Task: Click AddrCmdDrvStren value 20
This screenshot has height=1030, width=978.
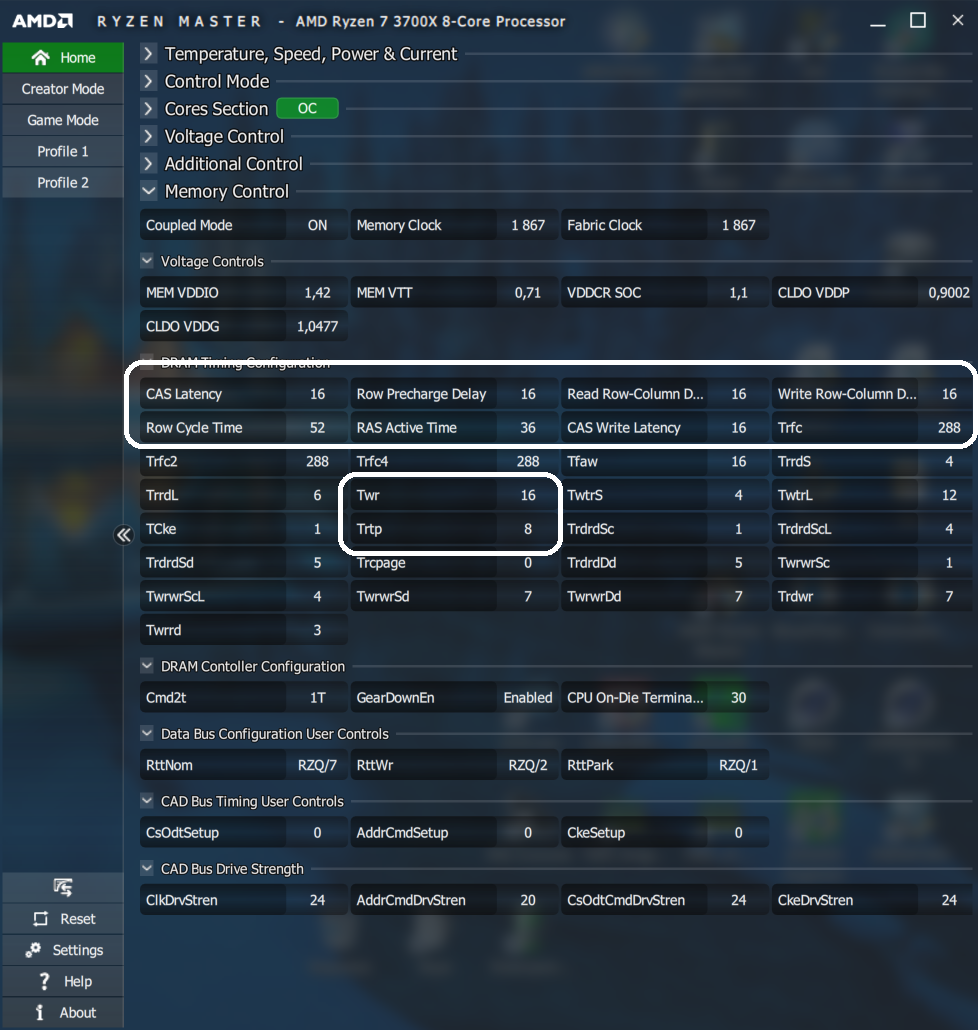Action: click(x=527, y=900)
